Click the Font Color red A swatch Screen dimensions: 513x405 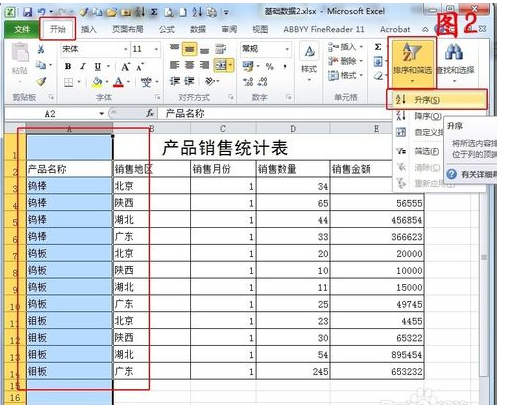pyautogui.click(x=118, y=82)
